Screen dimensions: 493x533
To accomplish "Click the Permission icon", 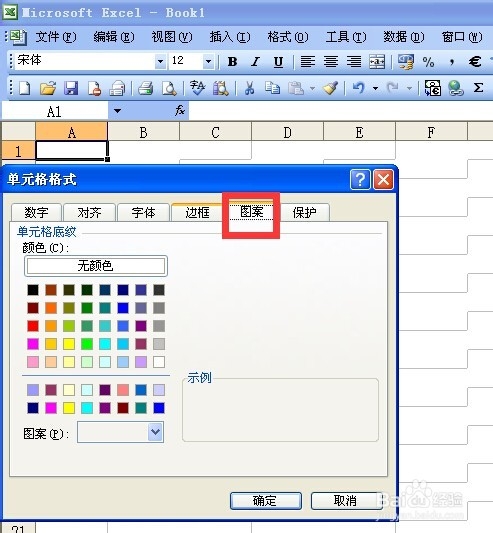I will pyautogui.click(x=94, y=88).
